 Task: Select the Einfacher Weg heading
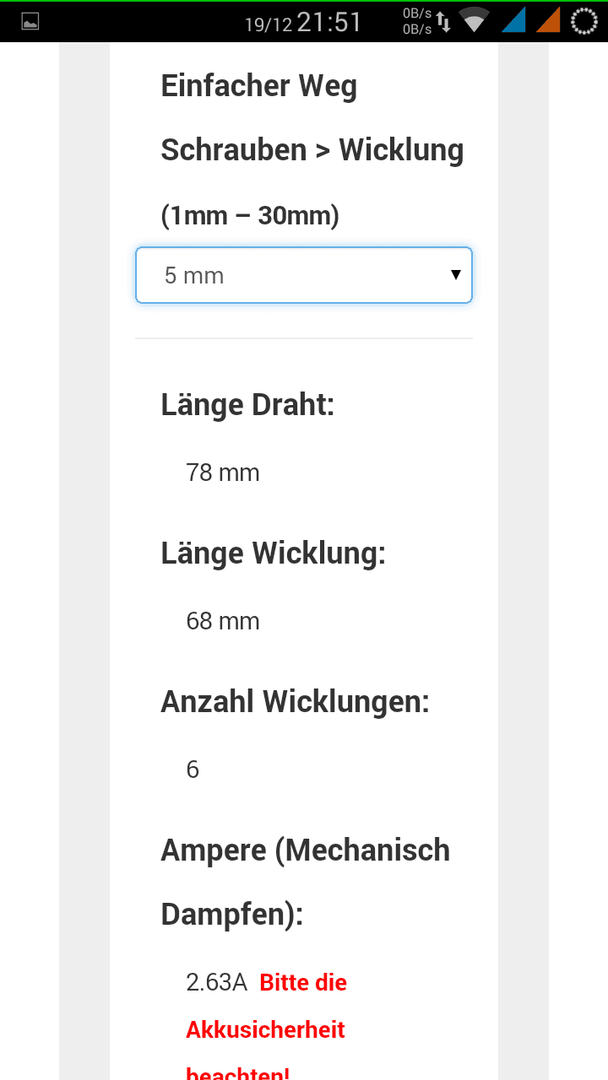[x=259, y=87]
